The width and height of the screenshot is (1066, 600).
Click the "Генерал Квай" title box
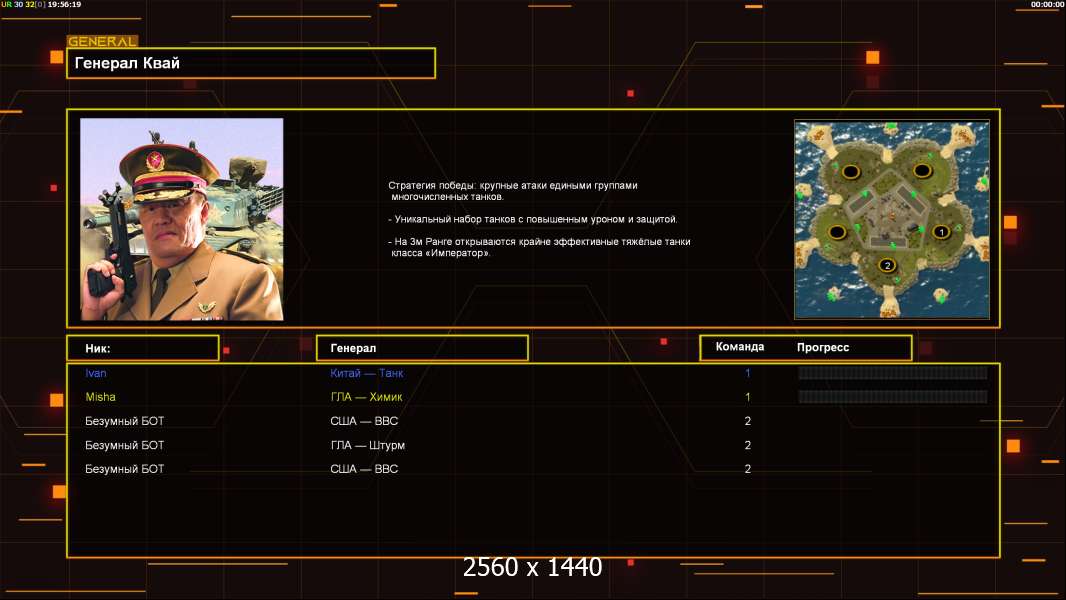tap(250, 63)
